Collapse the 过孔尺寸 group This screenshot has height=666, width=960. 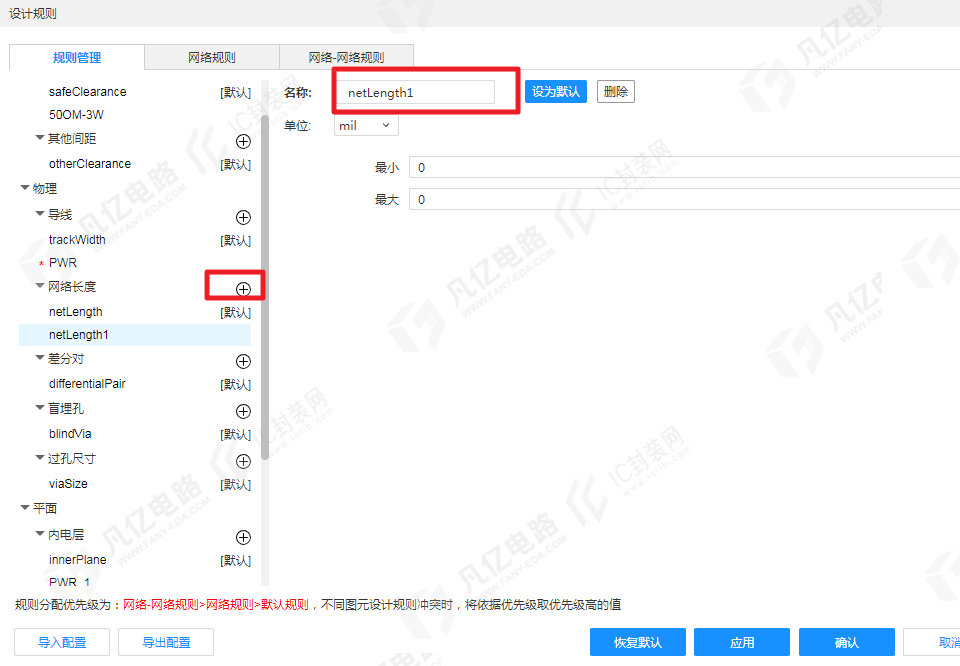click(40, 458)
